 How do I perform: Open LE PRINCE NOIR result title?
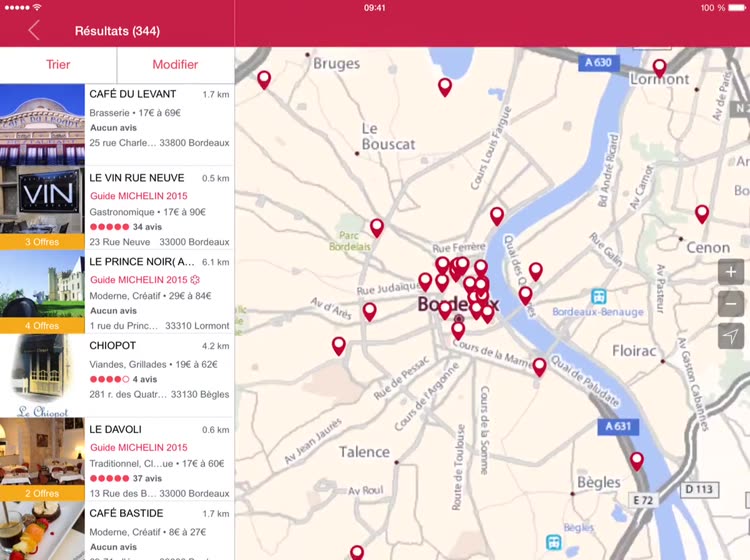pyautogui.click(x=142, y=262)
